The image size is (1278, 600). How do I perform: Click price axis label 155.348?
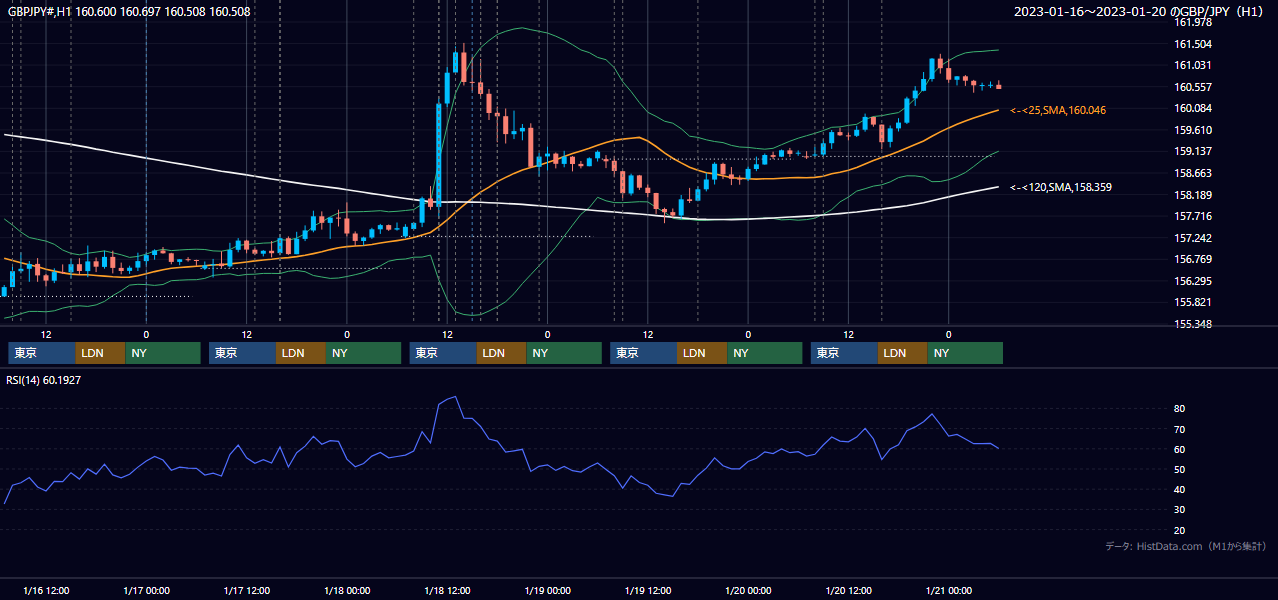[1193, 324]
